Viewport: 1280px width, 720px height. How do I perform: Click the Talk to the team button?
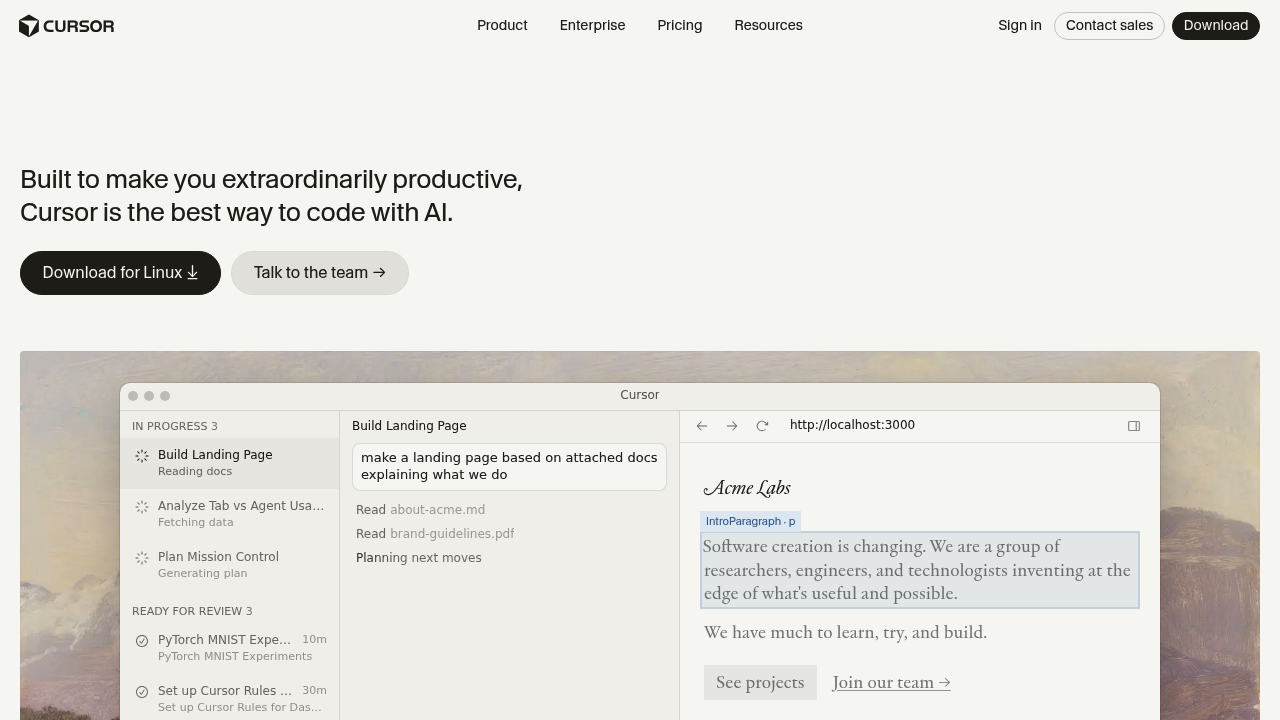319,273
